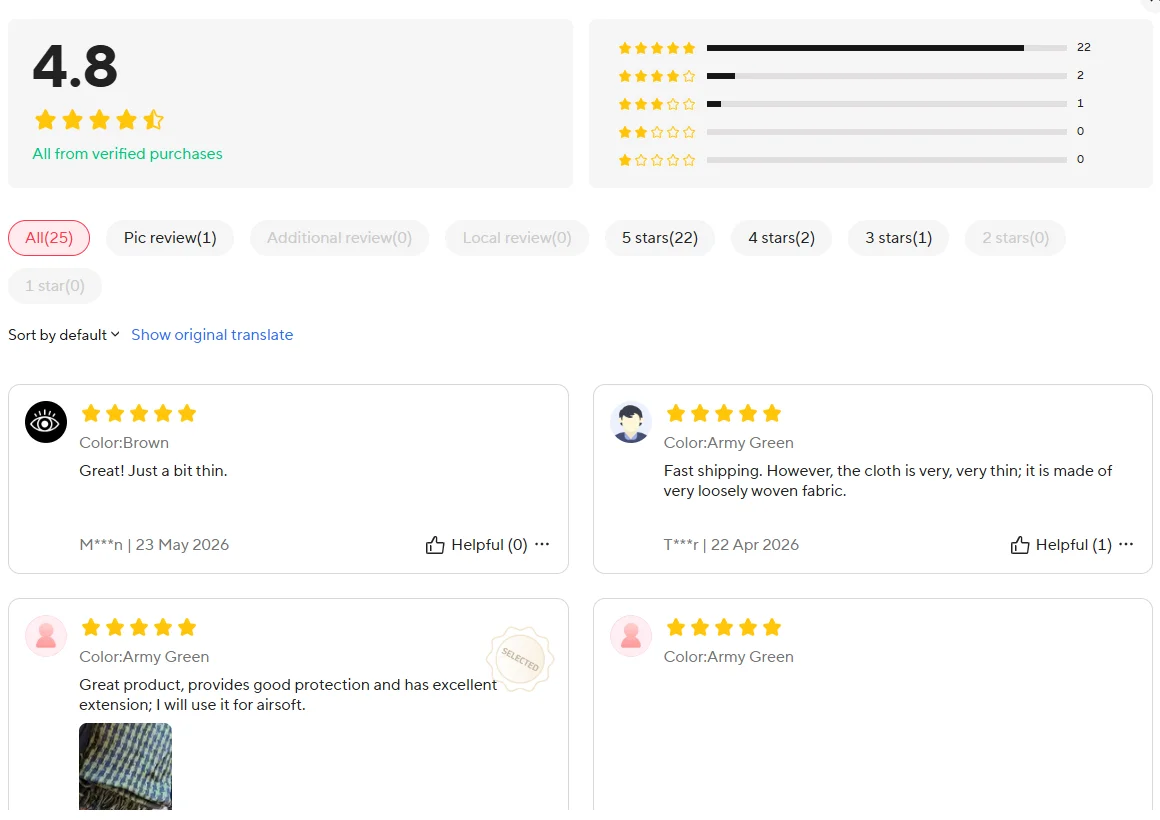
Task: Open avatar of the empty Army Green review
Action: [630, 636]
